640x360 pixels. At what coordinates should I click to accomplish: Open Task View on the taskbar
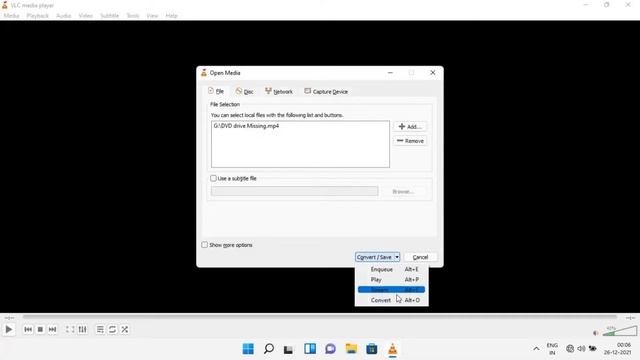click(289, 349)
